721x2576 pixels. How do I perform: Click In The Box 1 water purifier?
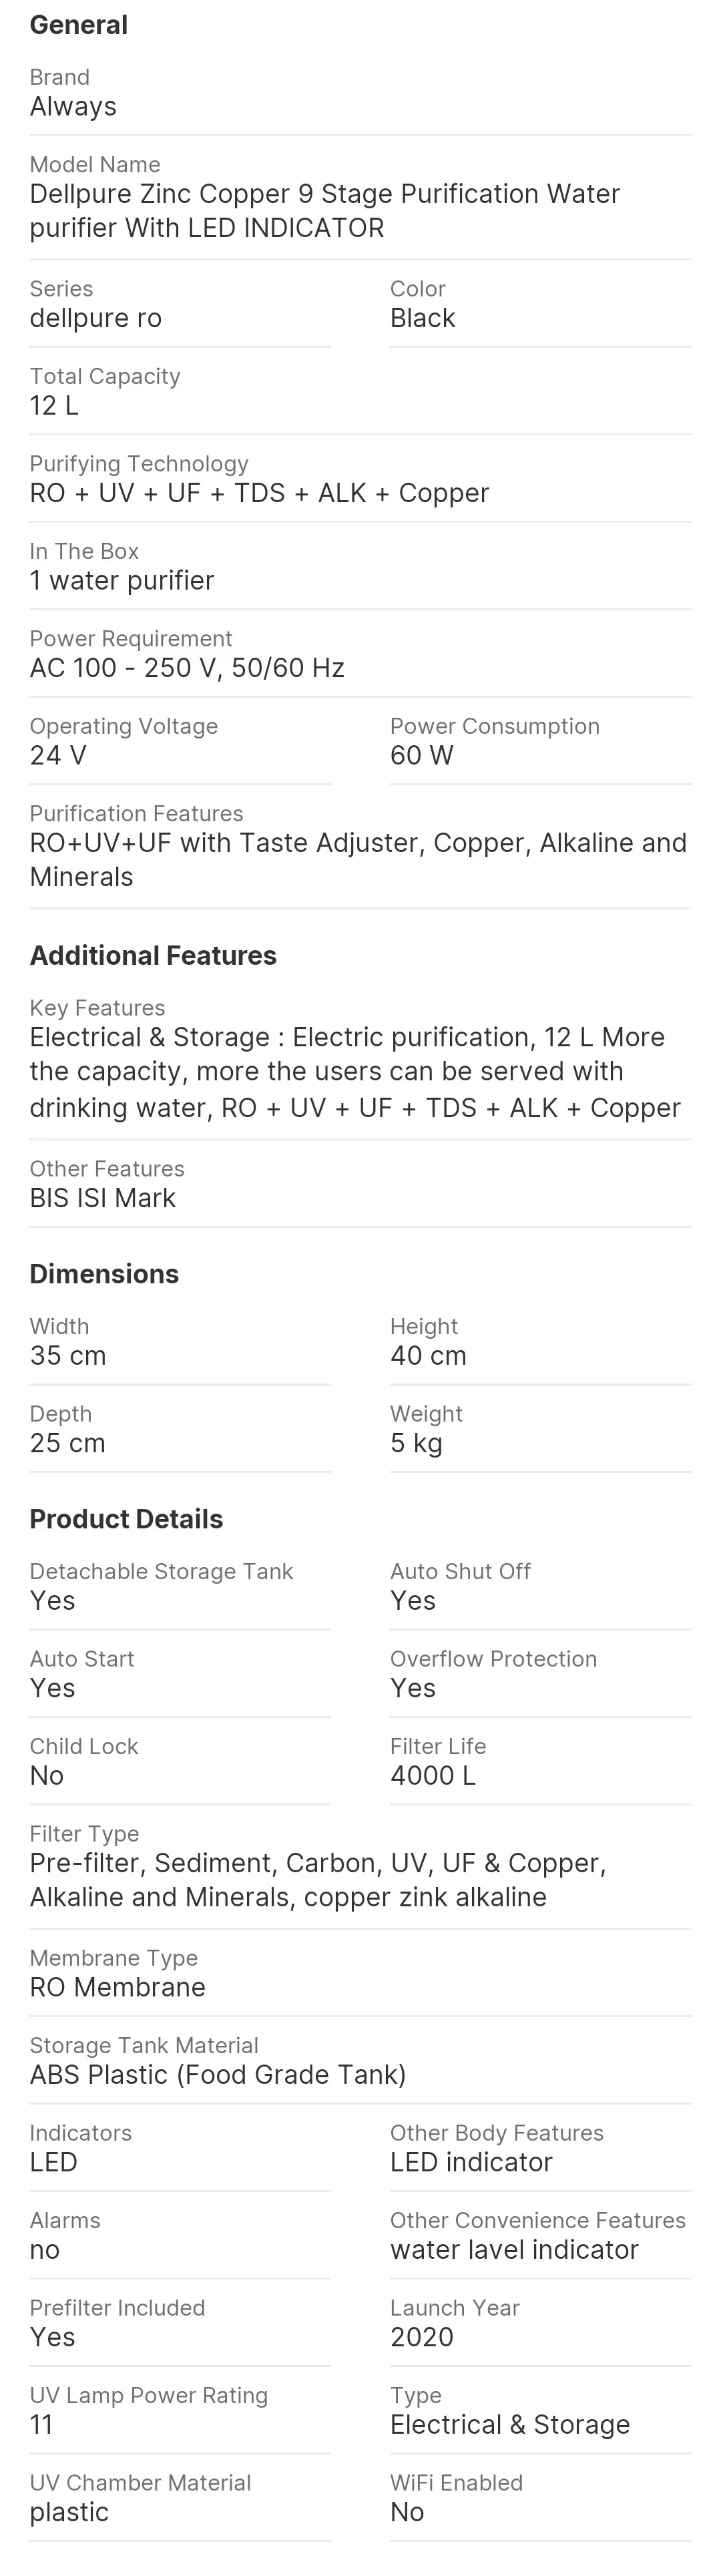[x=121, y=581]
